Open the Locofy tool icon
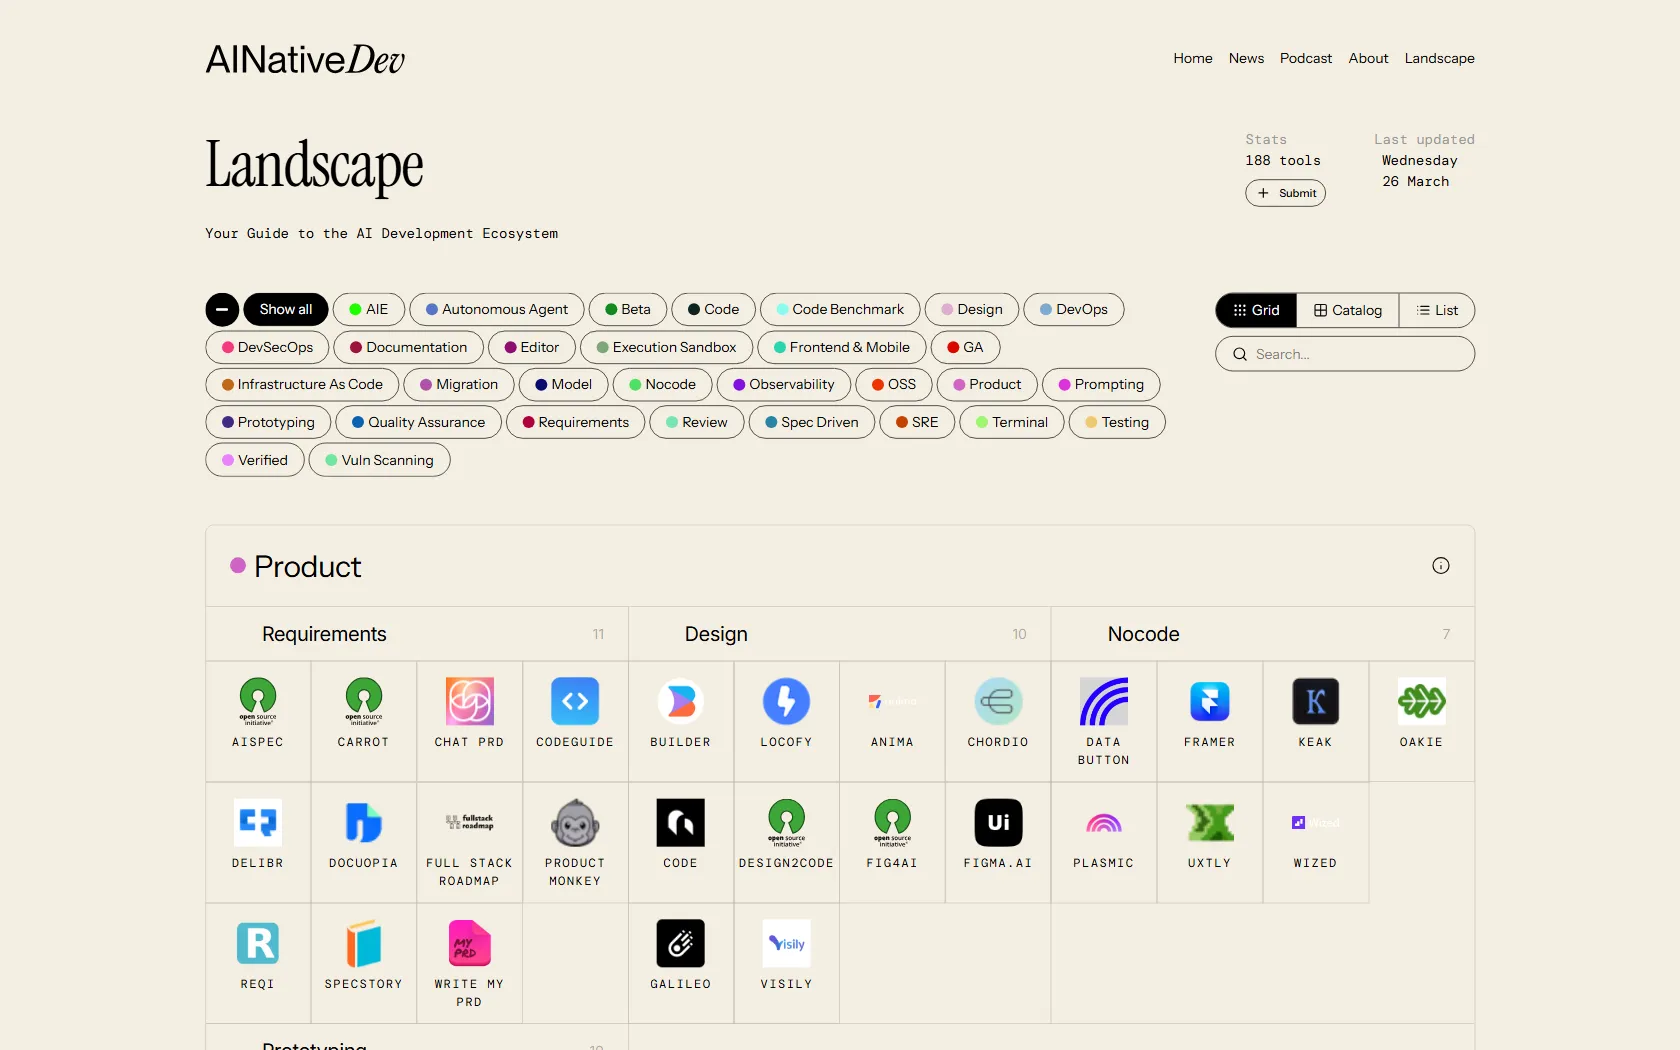This screenshot has height=1050, width=1680. click(787, 701)
